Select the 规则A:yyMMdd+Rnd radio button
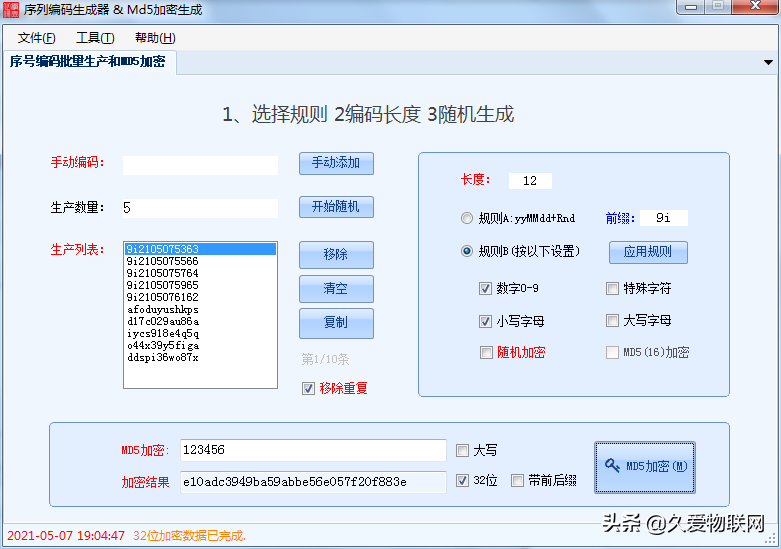The image size is (781, 549). coord(467,218)
